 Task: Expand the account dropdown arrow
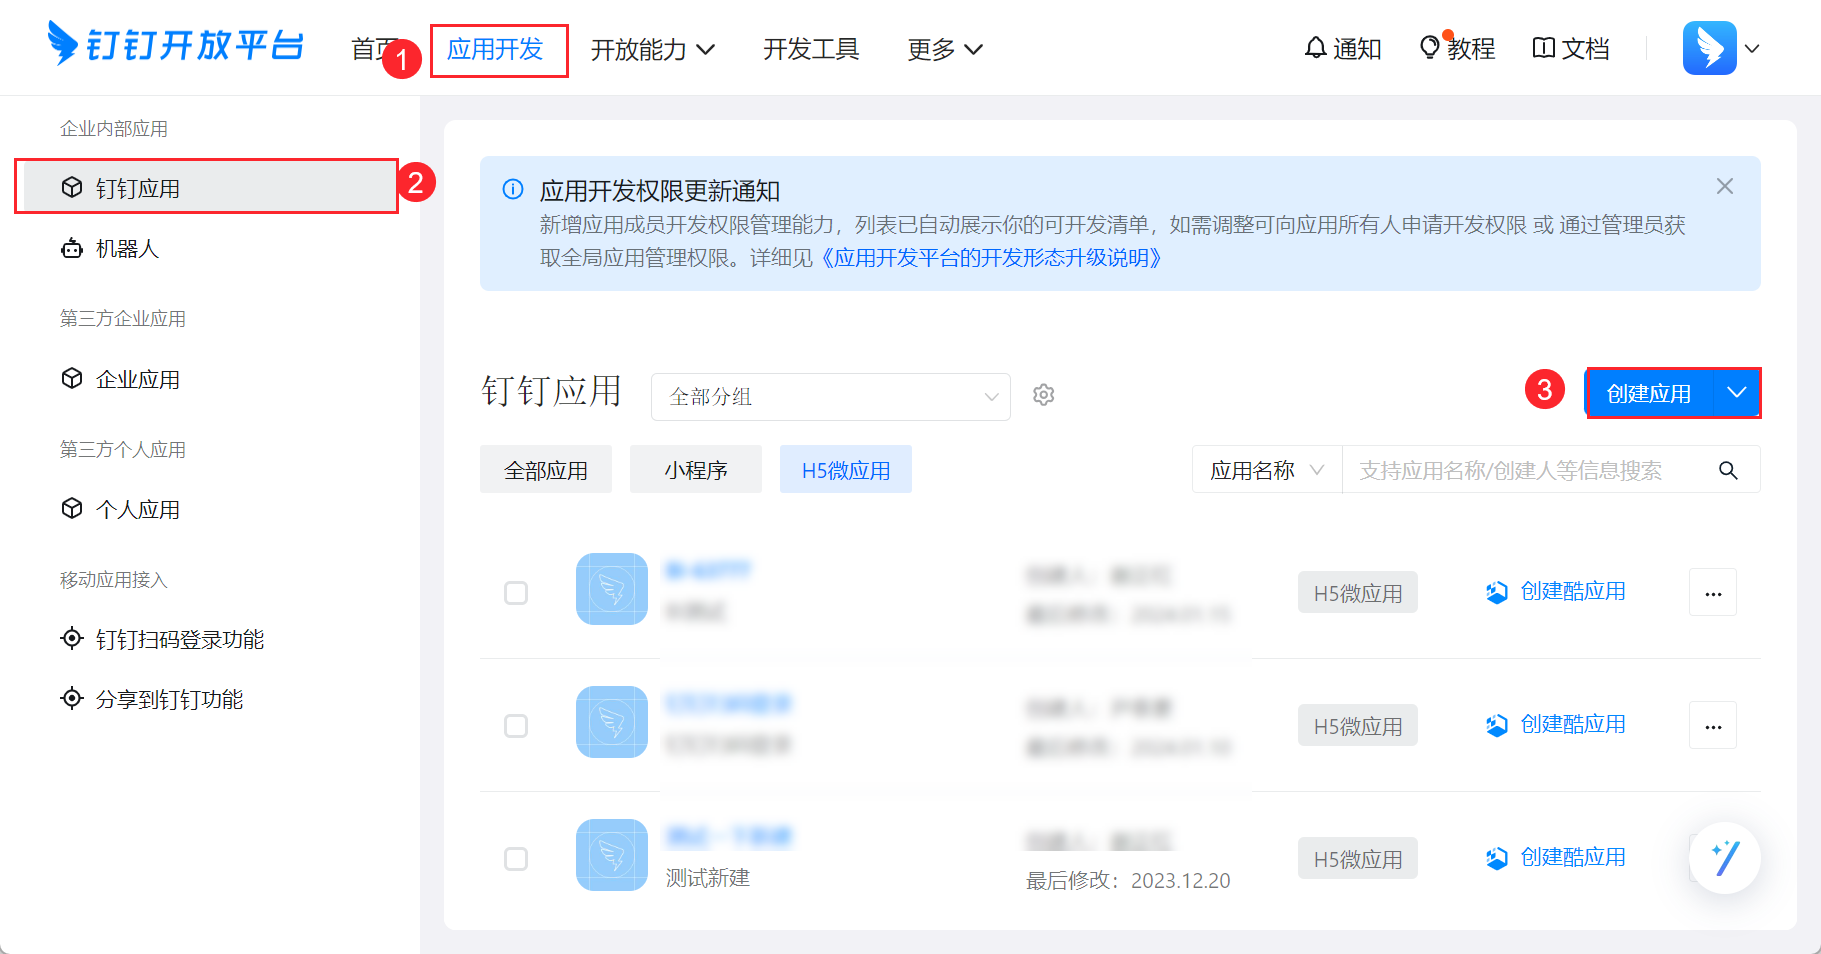tap(1752, 48)
